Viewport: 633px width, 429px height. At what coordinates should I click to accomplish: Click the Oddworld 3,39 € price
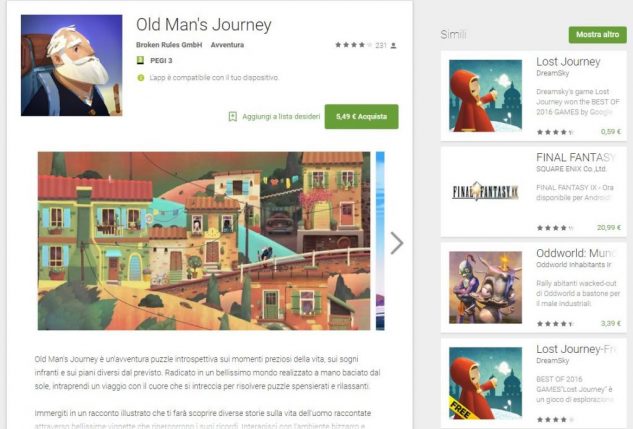(611, 323)
